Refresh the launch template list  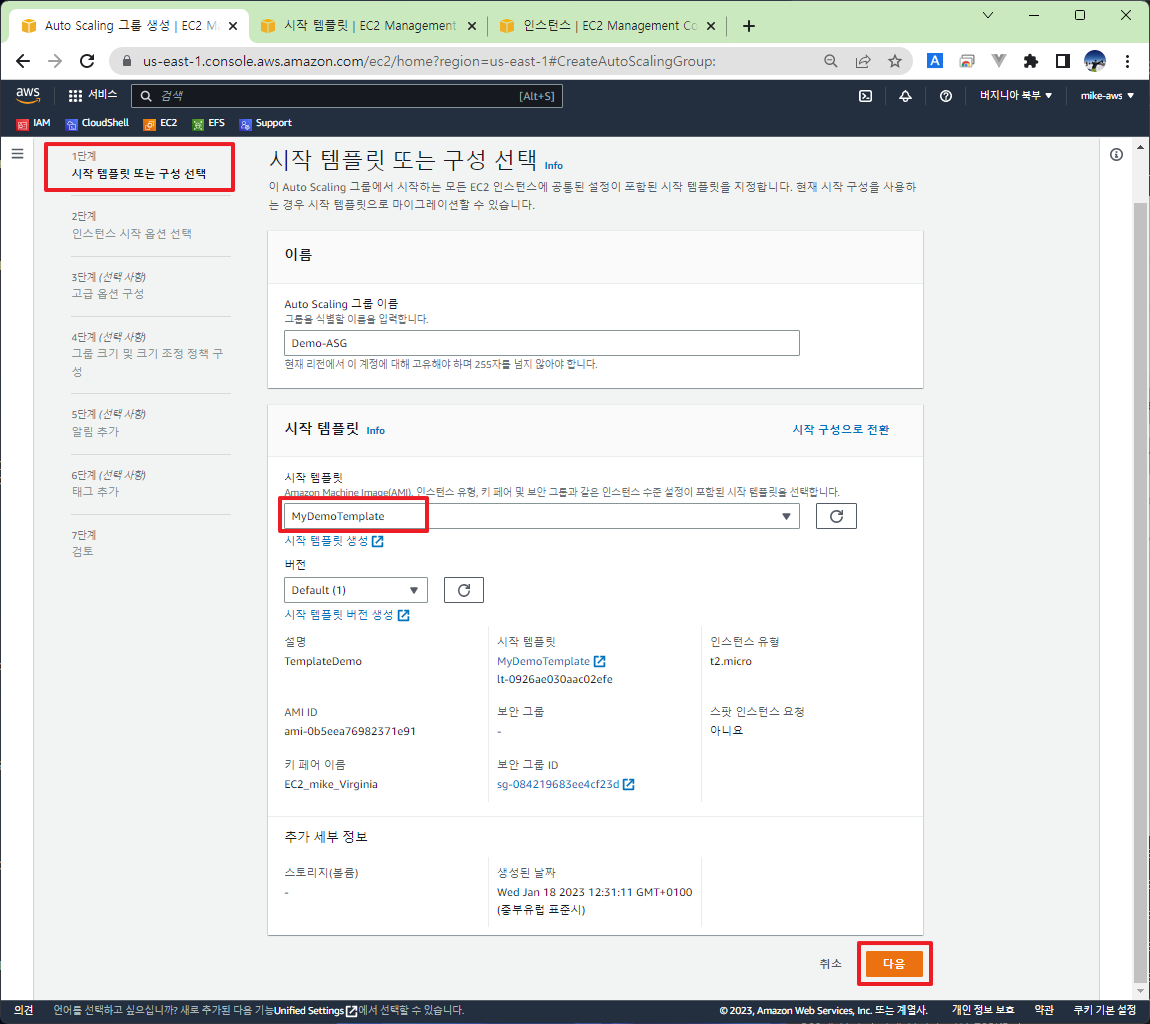click(x=836, y=516)
